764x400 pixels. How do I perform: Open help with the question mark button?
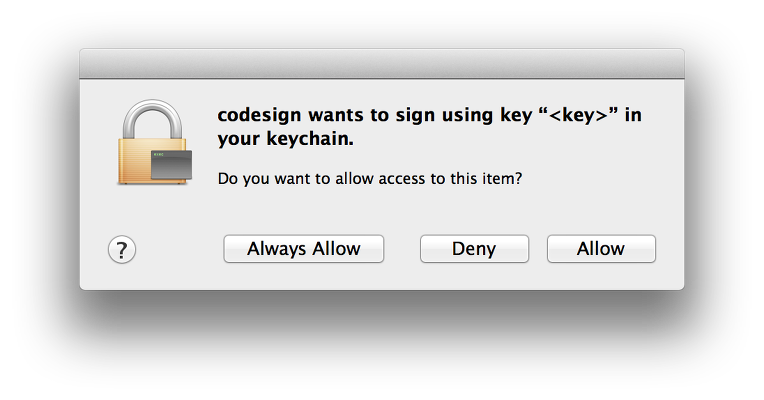click(122, 249)
